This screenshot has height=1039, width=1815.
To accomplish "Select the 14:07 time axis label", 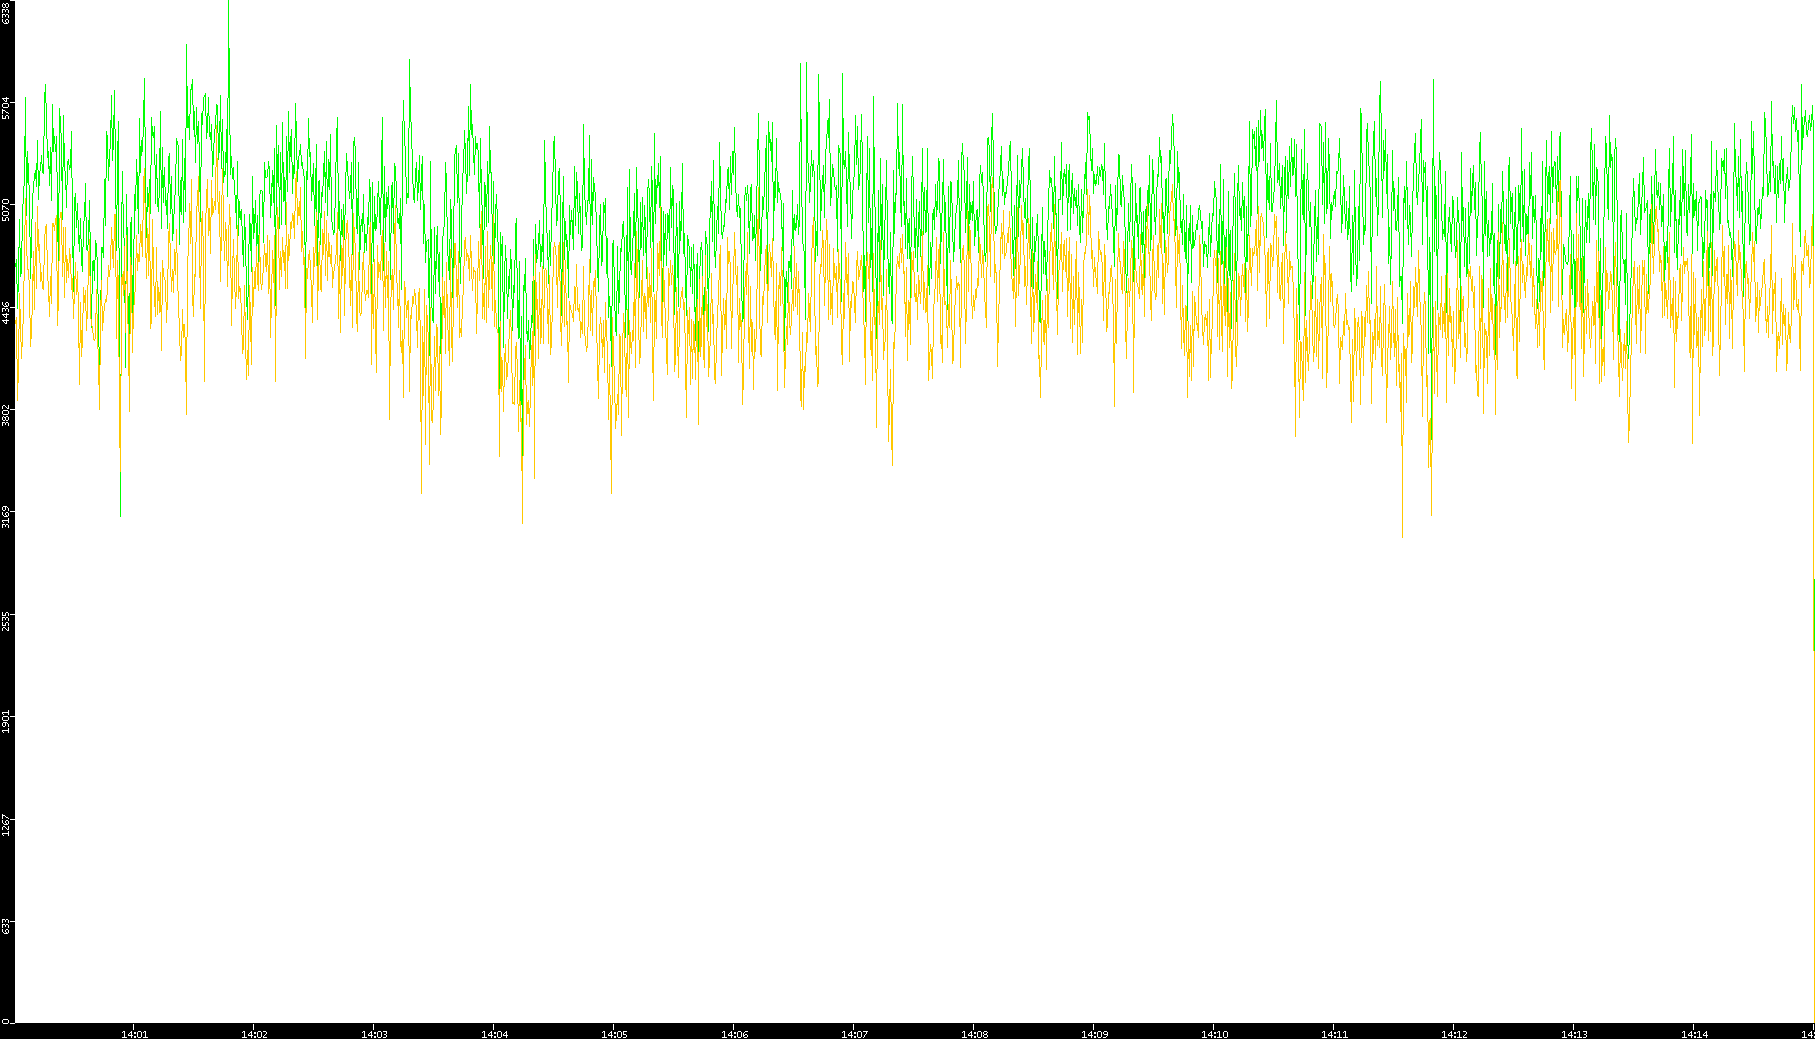I will (x=854, y=1034).
